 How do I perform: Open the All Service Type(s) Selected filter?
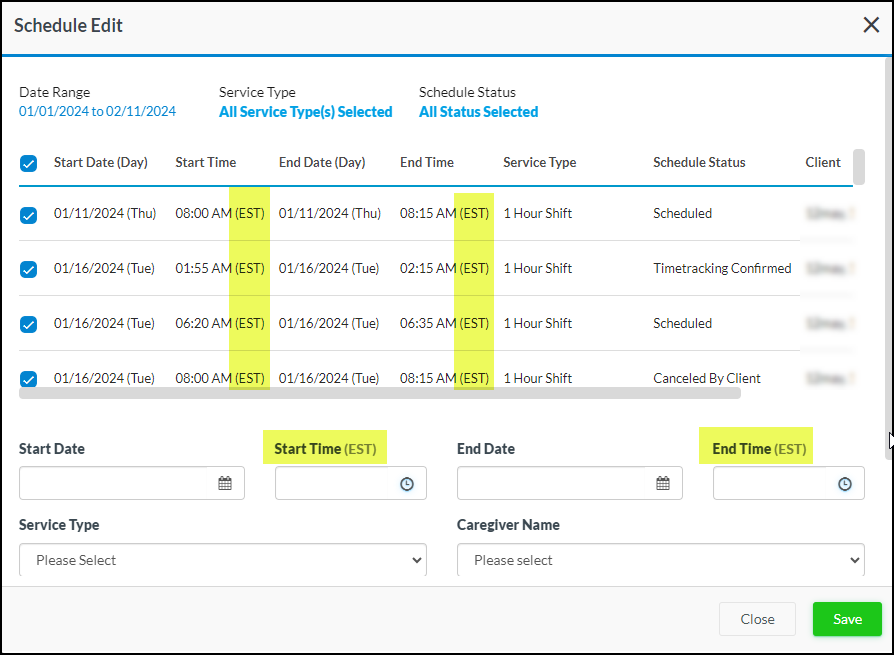(305, 112)
